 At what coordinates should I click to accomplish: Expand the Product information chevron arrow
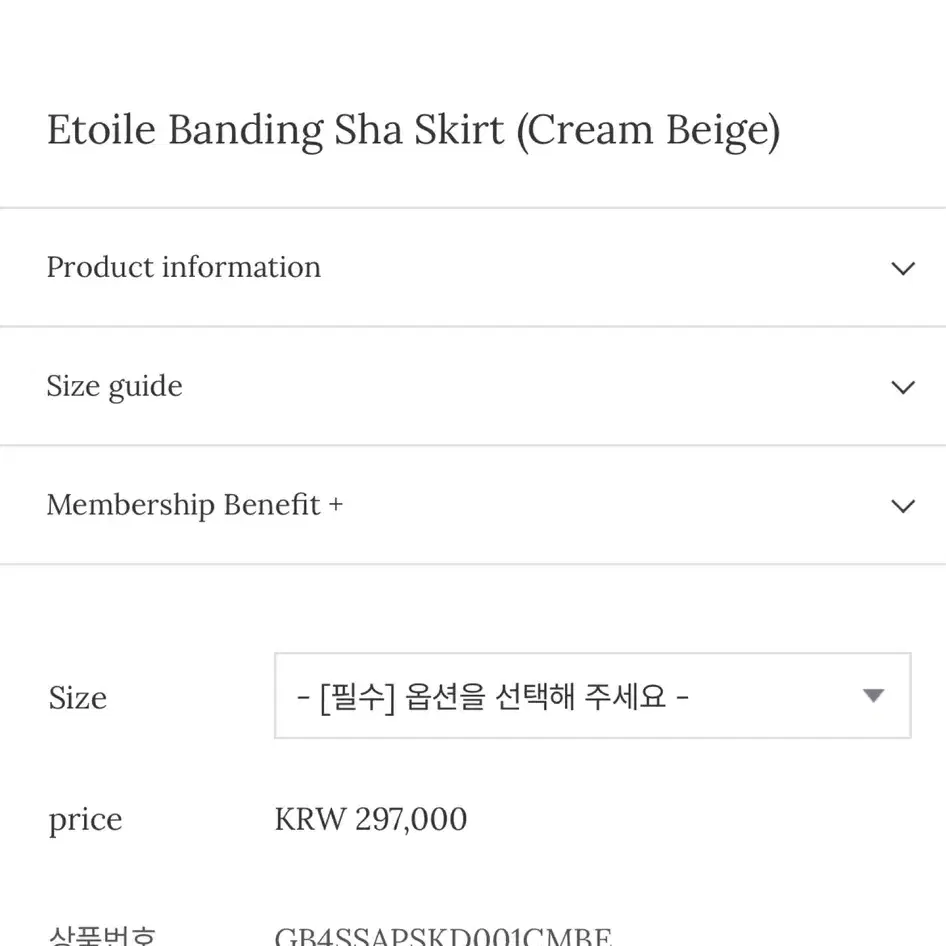pyautogui.click(x=903, y=268)
